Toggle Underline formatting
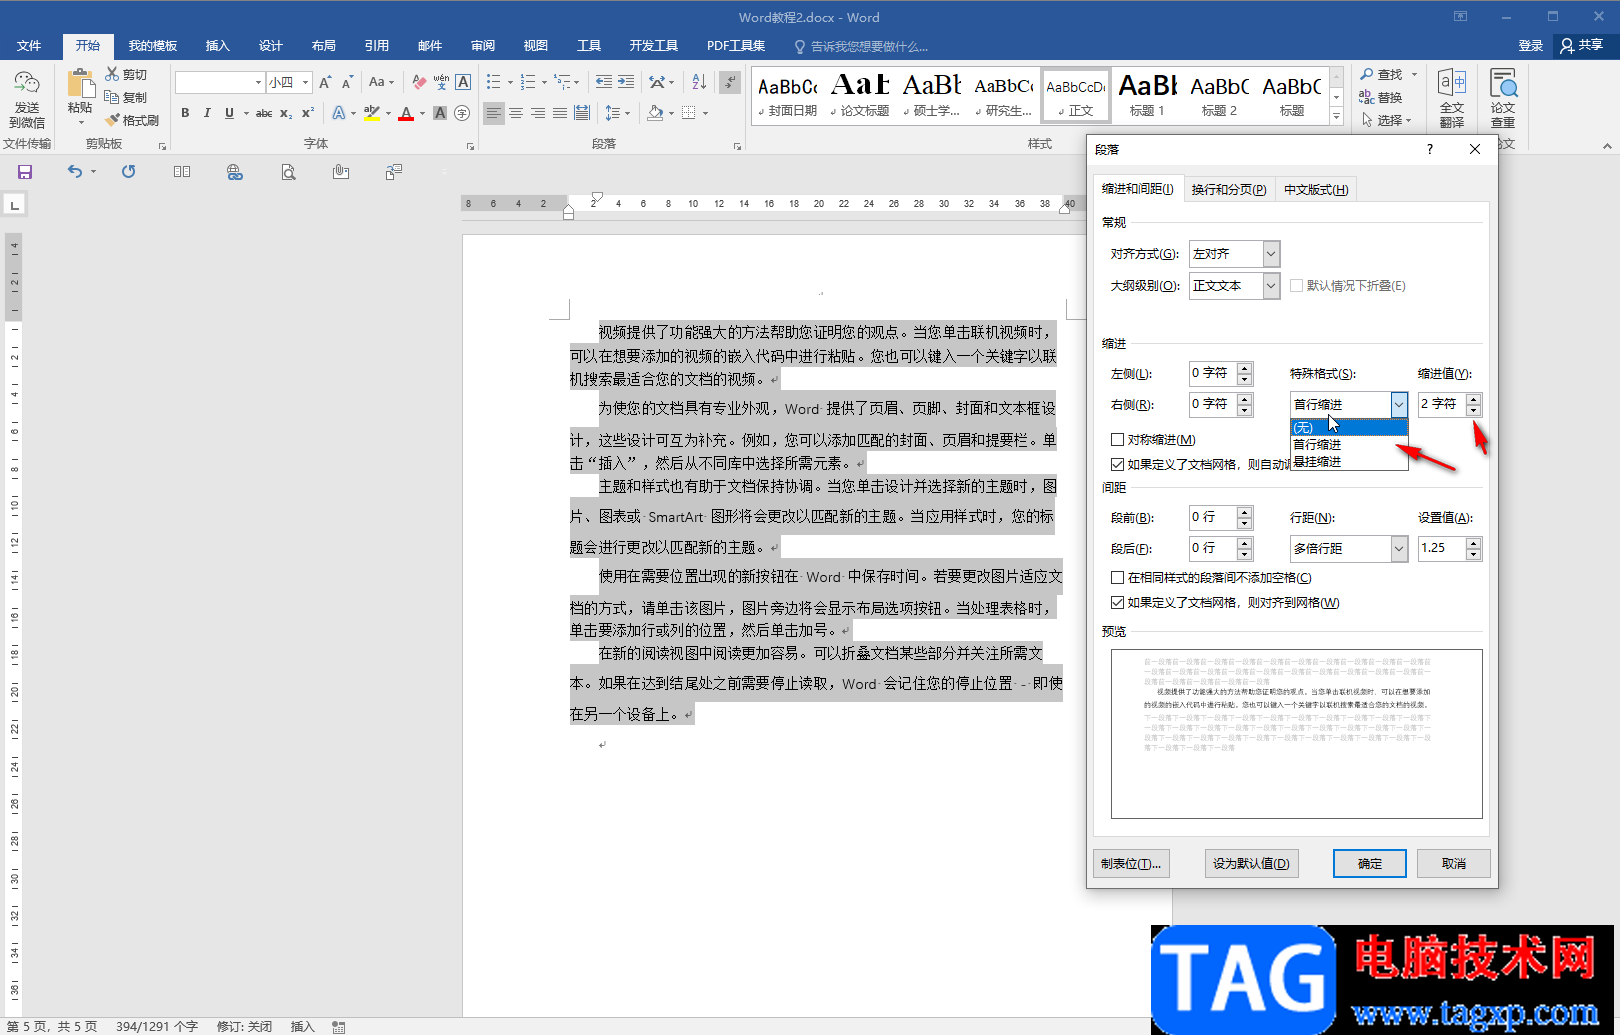The width and height of the screenshot is (1620, 1035). click(229, 113)
